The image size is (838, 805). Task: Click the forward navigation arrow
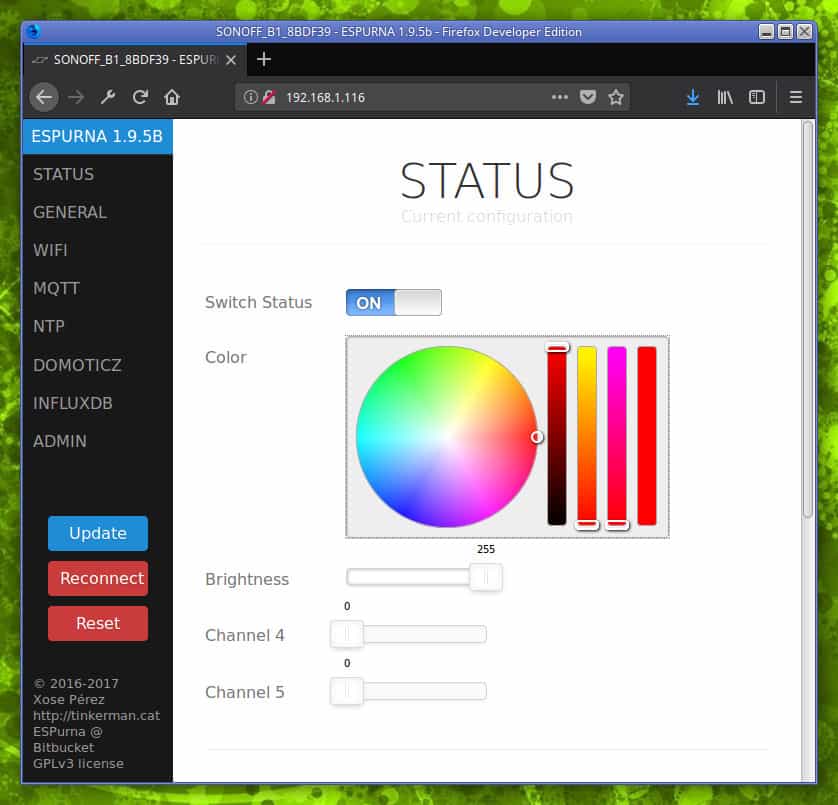point(76,97)
